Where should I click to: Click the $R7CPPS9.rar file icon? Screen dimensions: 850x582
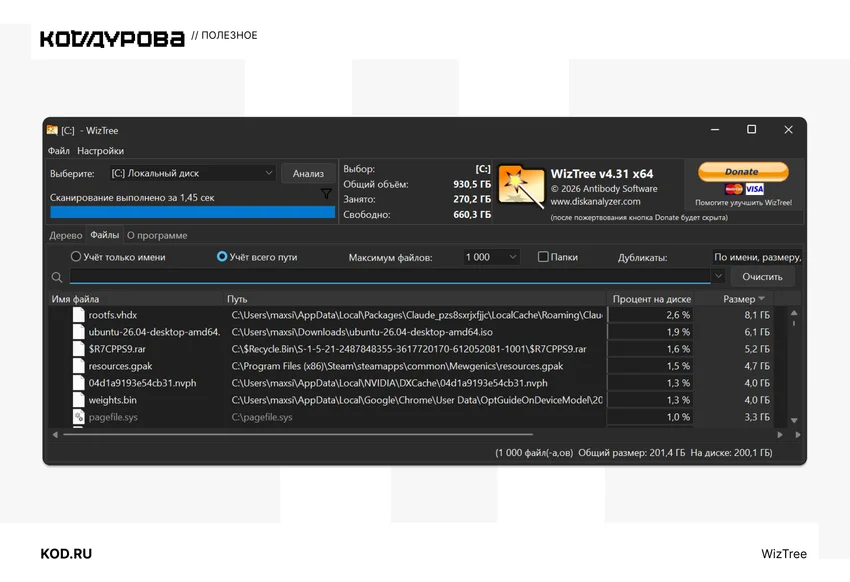[x=79, y=349]
